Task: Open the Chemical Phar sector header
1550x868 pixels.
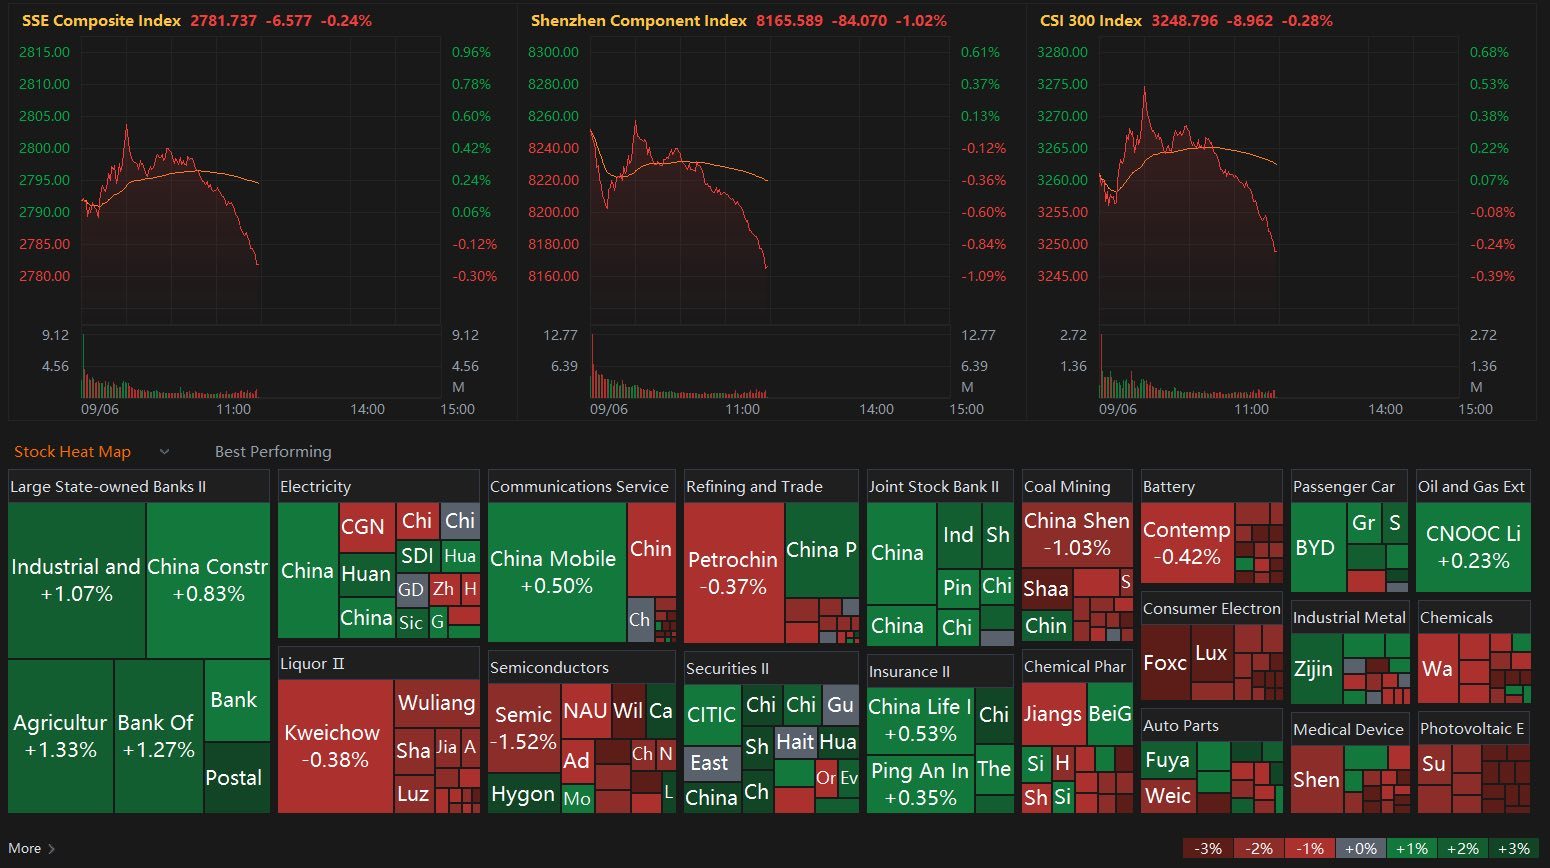Action: 1075,667
